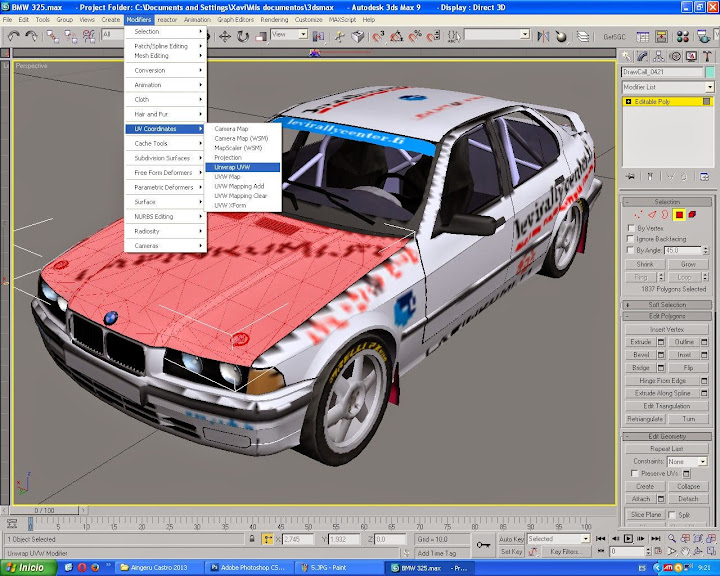This screenshot has height=576, width=720.
Task: Click Configure Modifier Sets icon
Action: pyautogui.click(x=704, y=176)
